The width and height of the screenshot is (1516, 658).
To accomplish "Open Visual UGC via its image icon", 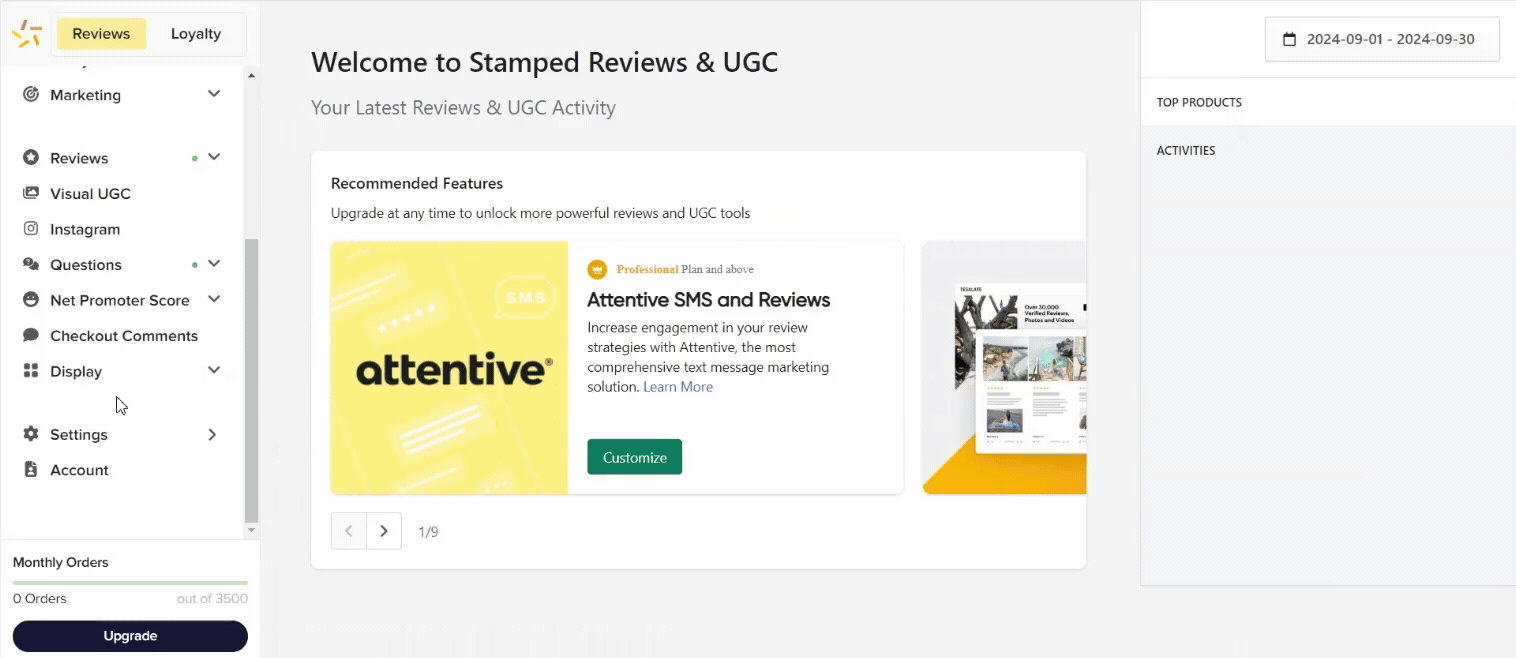I will (31, 193).
